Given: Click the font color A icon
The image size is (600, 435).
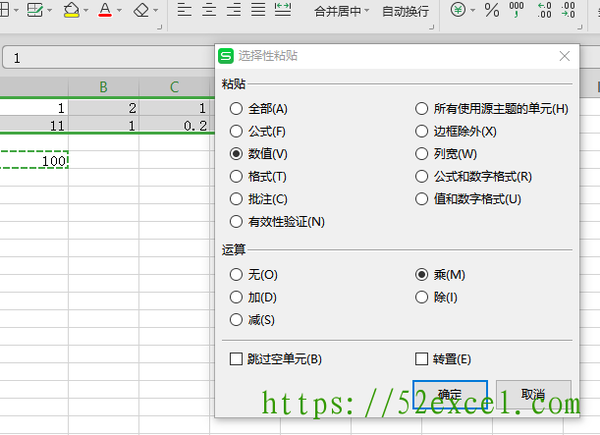Looking at the screenshot, I should pyautogui.click(x=105, y=10).
